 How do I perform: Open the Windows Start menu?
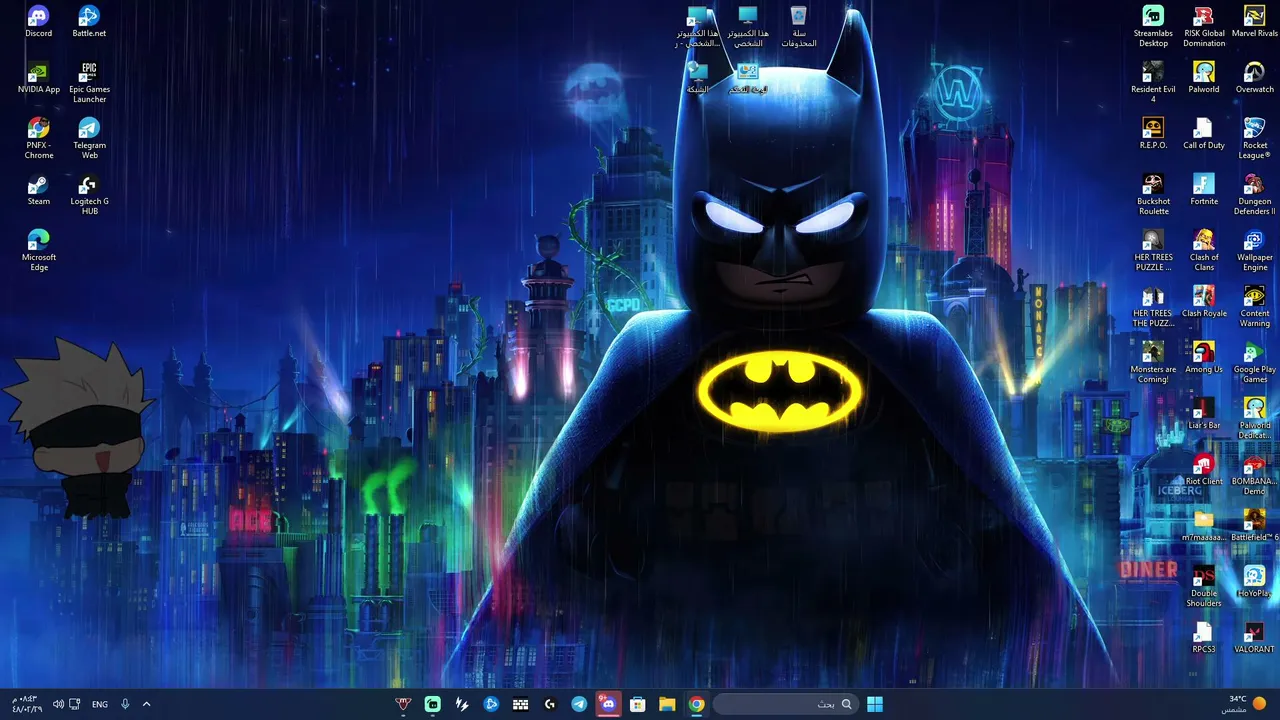[875, 704]
